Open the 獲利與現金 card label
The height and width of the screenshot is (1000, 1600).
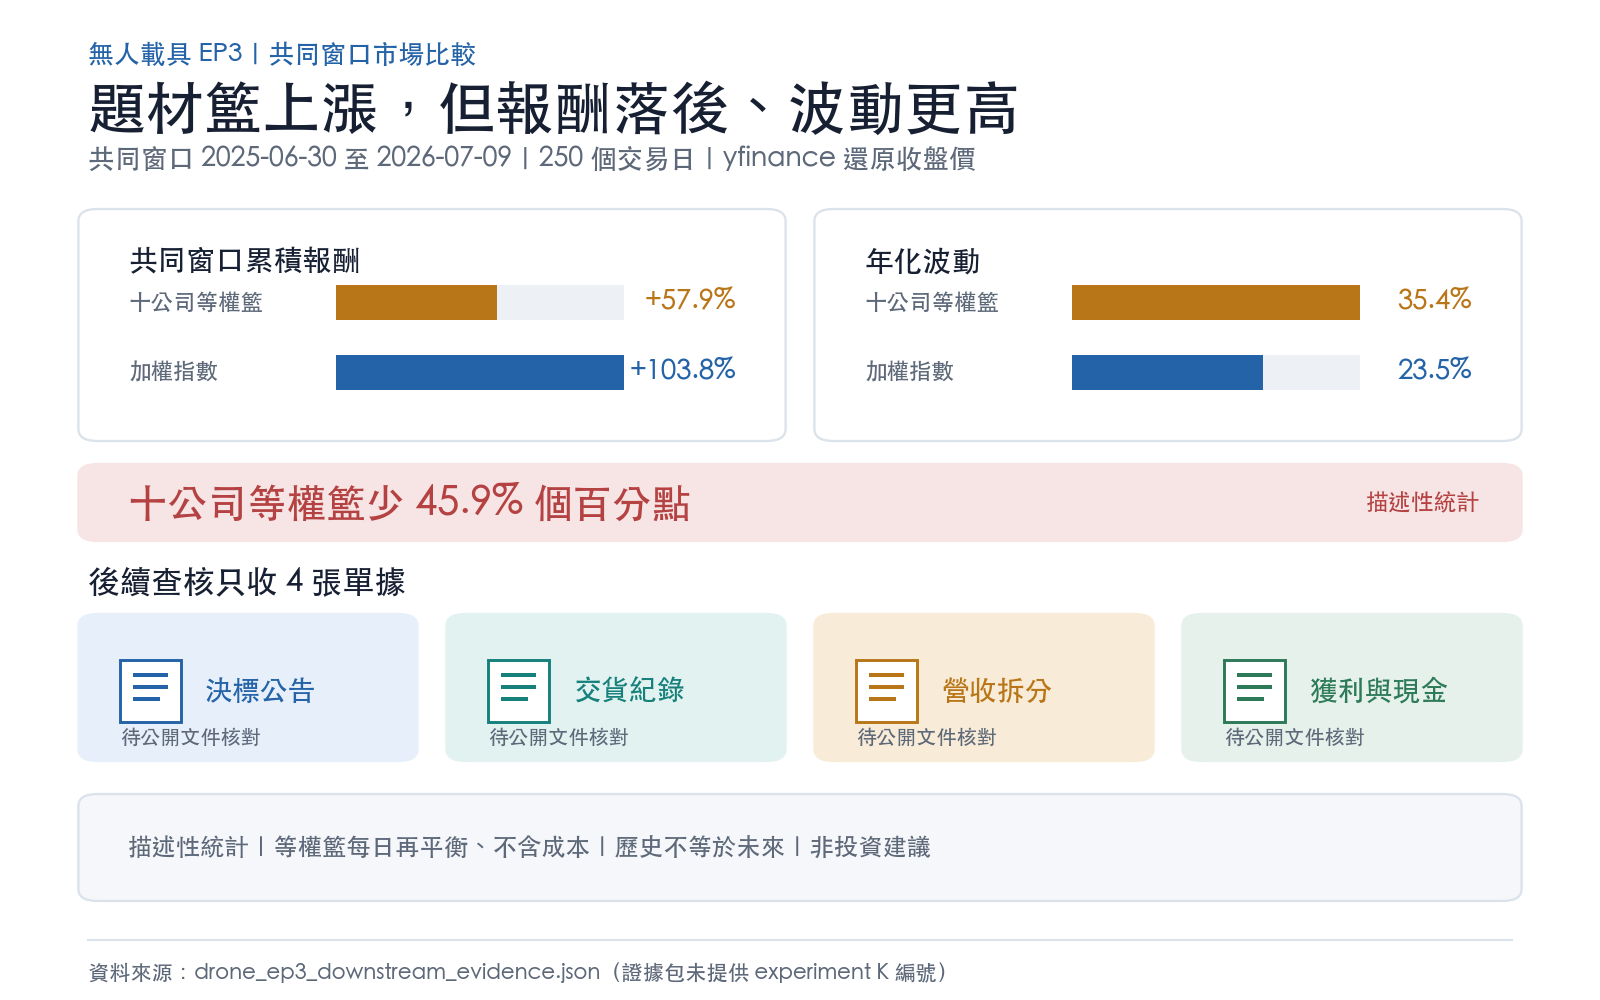(x=1379, y=690)
